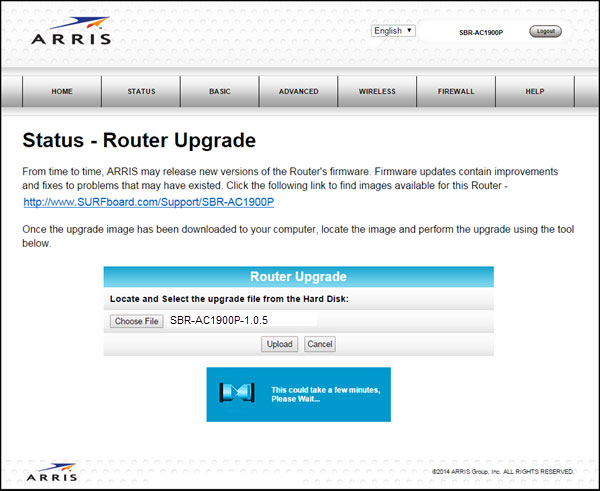600x491 pixels.
Task: Open the HELP menu tab
Action: (x=535, y=91)
